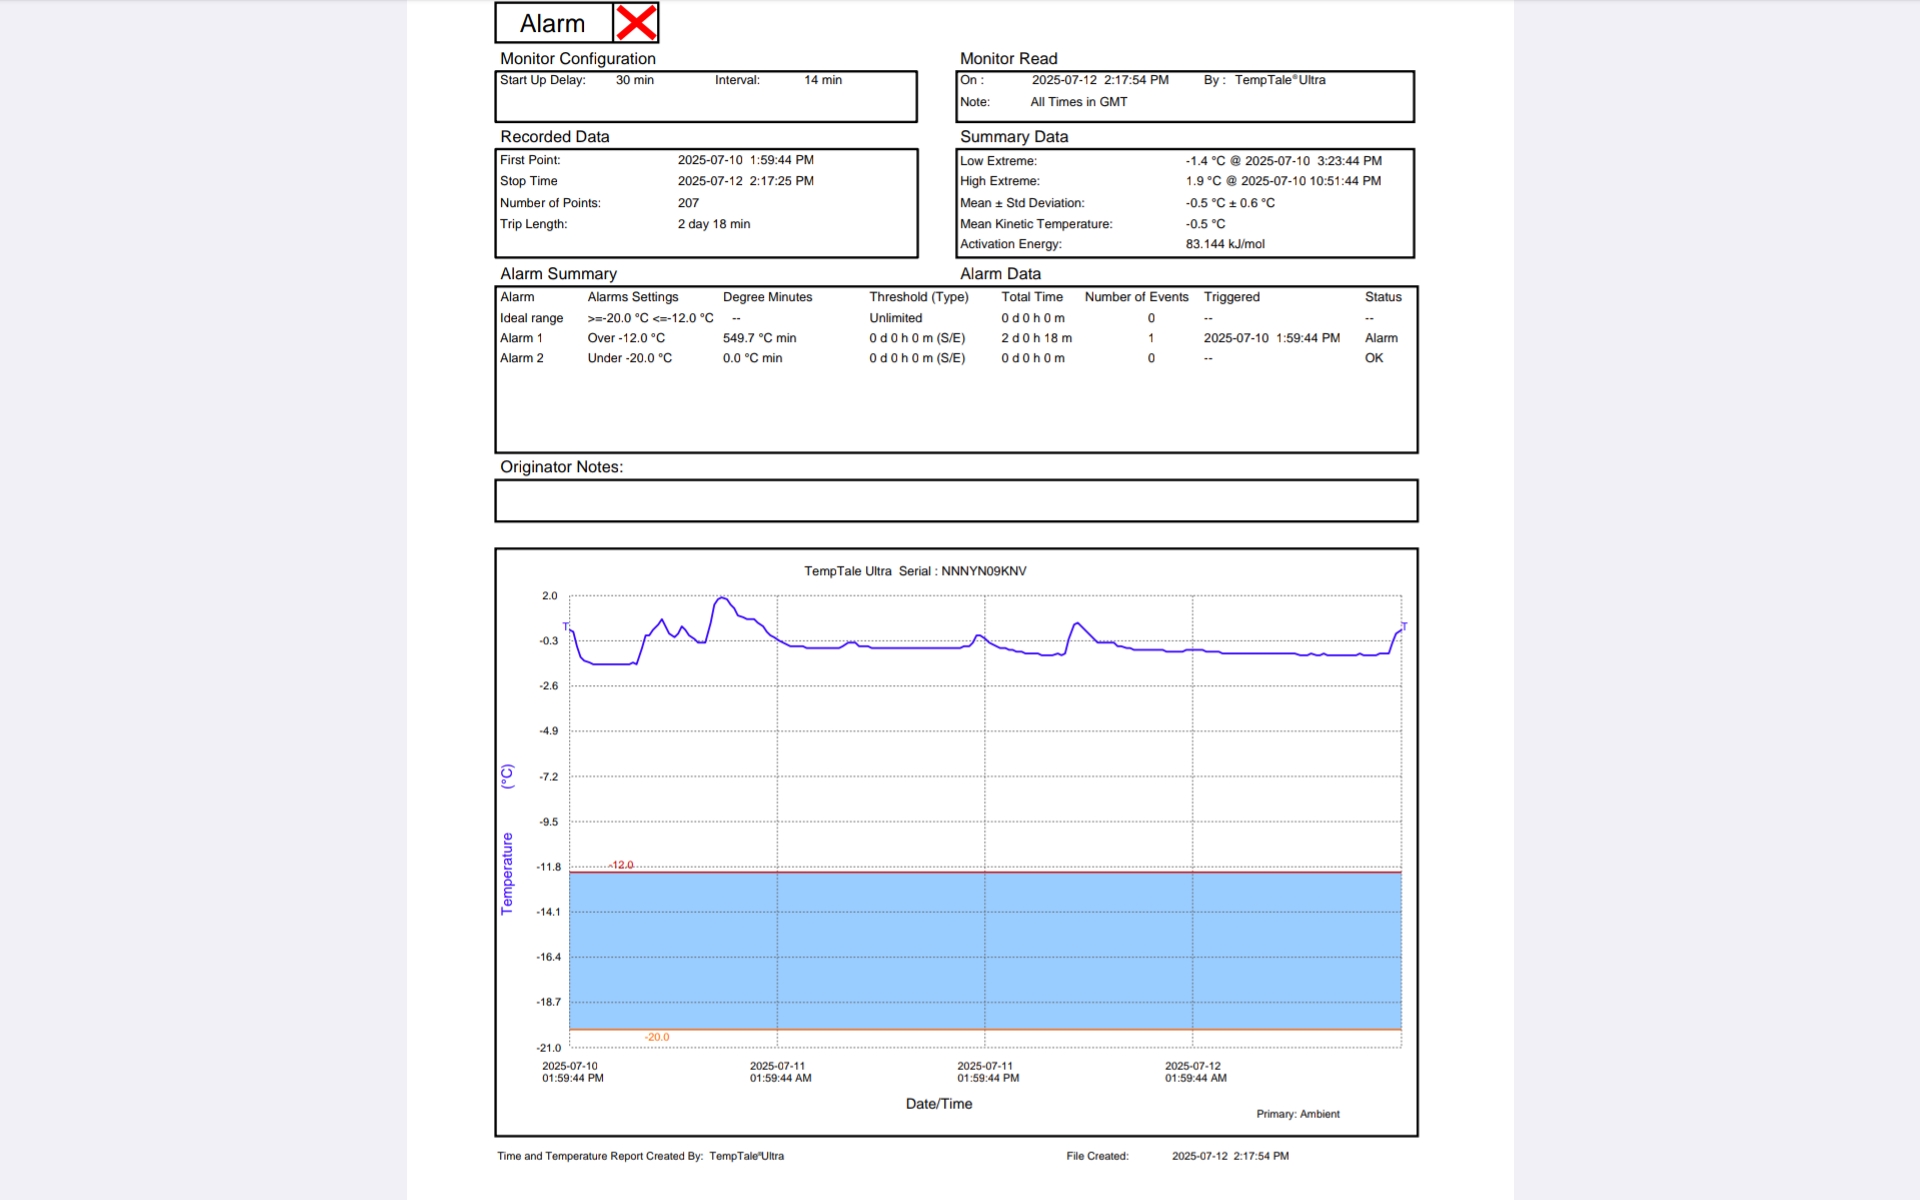Screen dimensions: 1920x1200
Task: Click the vertical Temperature axis label
Action: tap(507, 872)
